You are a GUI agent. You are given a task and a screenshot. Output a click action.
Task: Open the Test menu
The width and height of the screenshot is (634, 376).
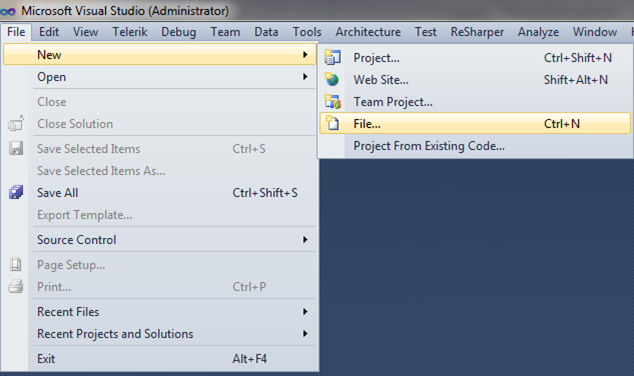[426, 32]
